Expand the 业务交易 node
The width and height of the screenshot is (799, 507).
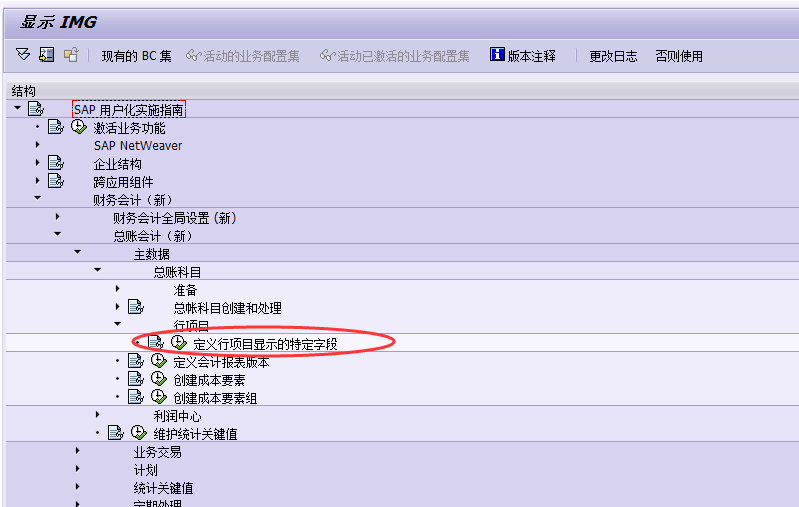77,451
